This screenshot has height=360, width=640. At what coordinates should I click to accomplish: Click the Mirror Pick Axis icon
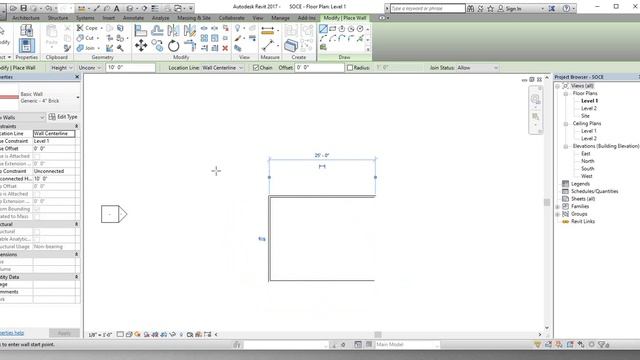[x=173, y=30]
